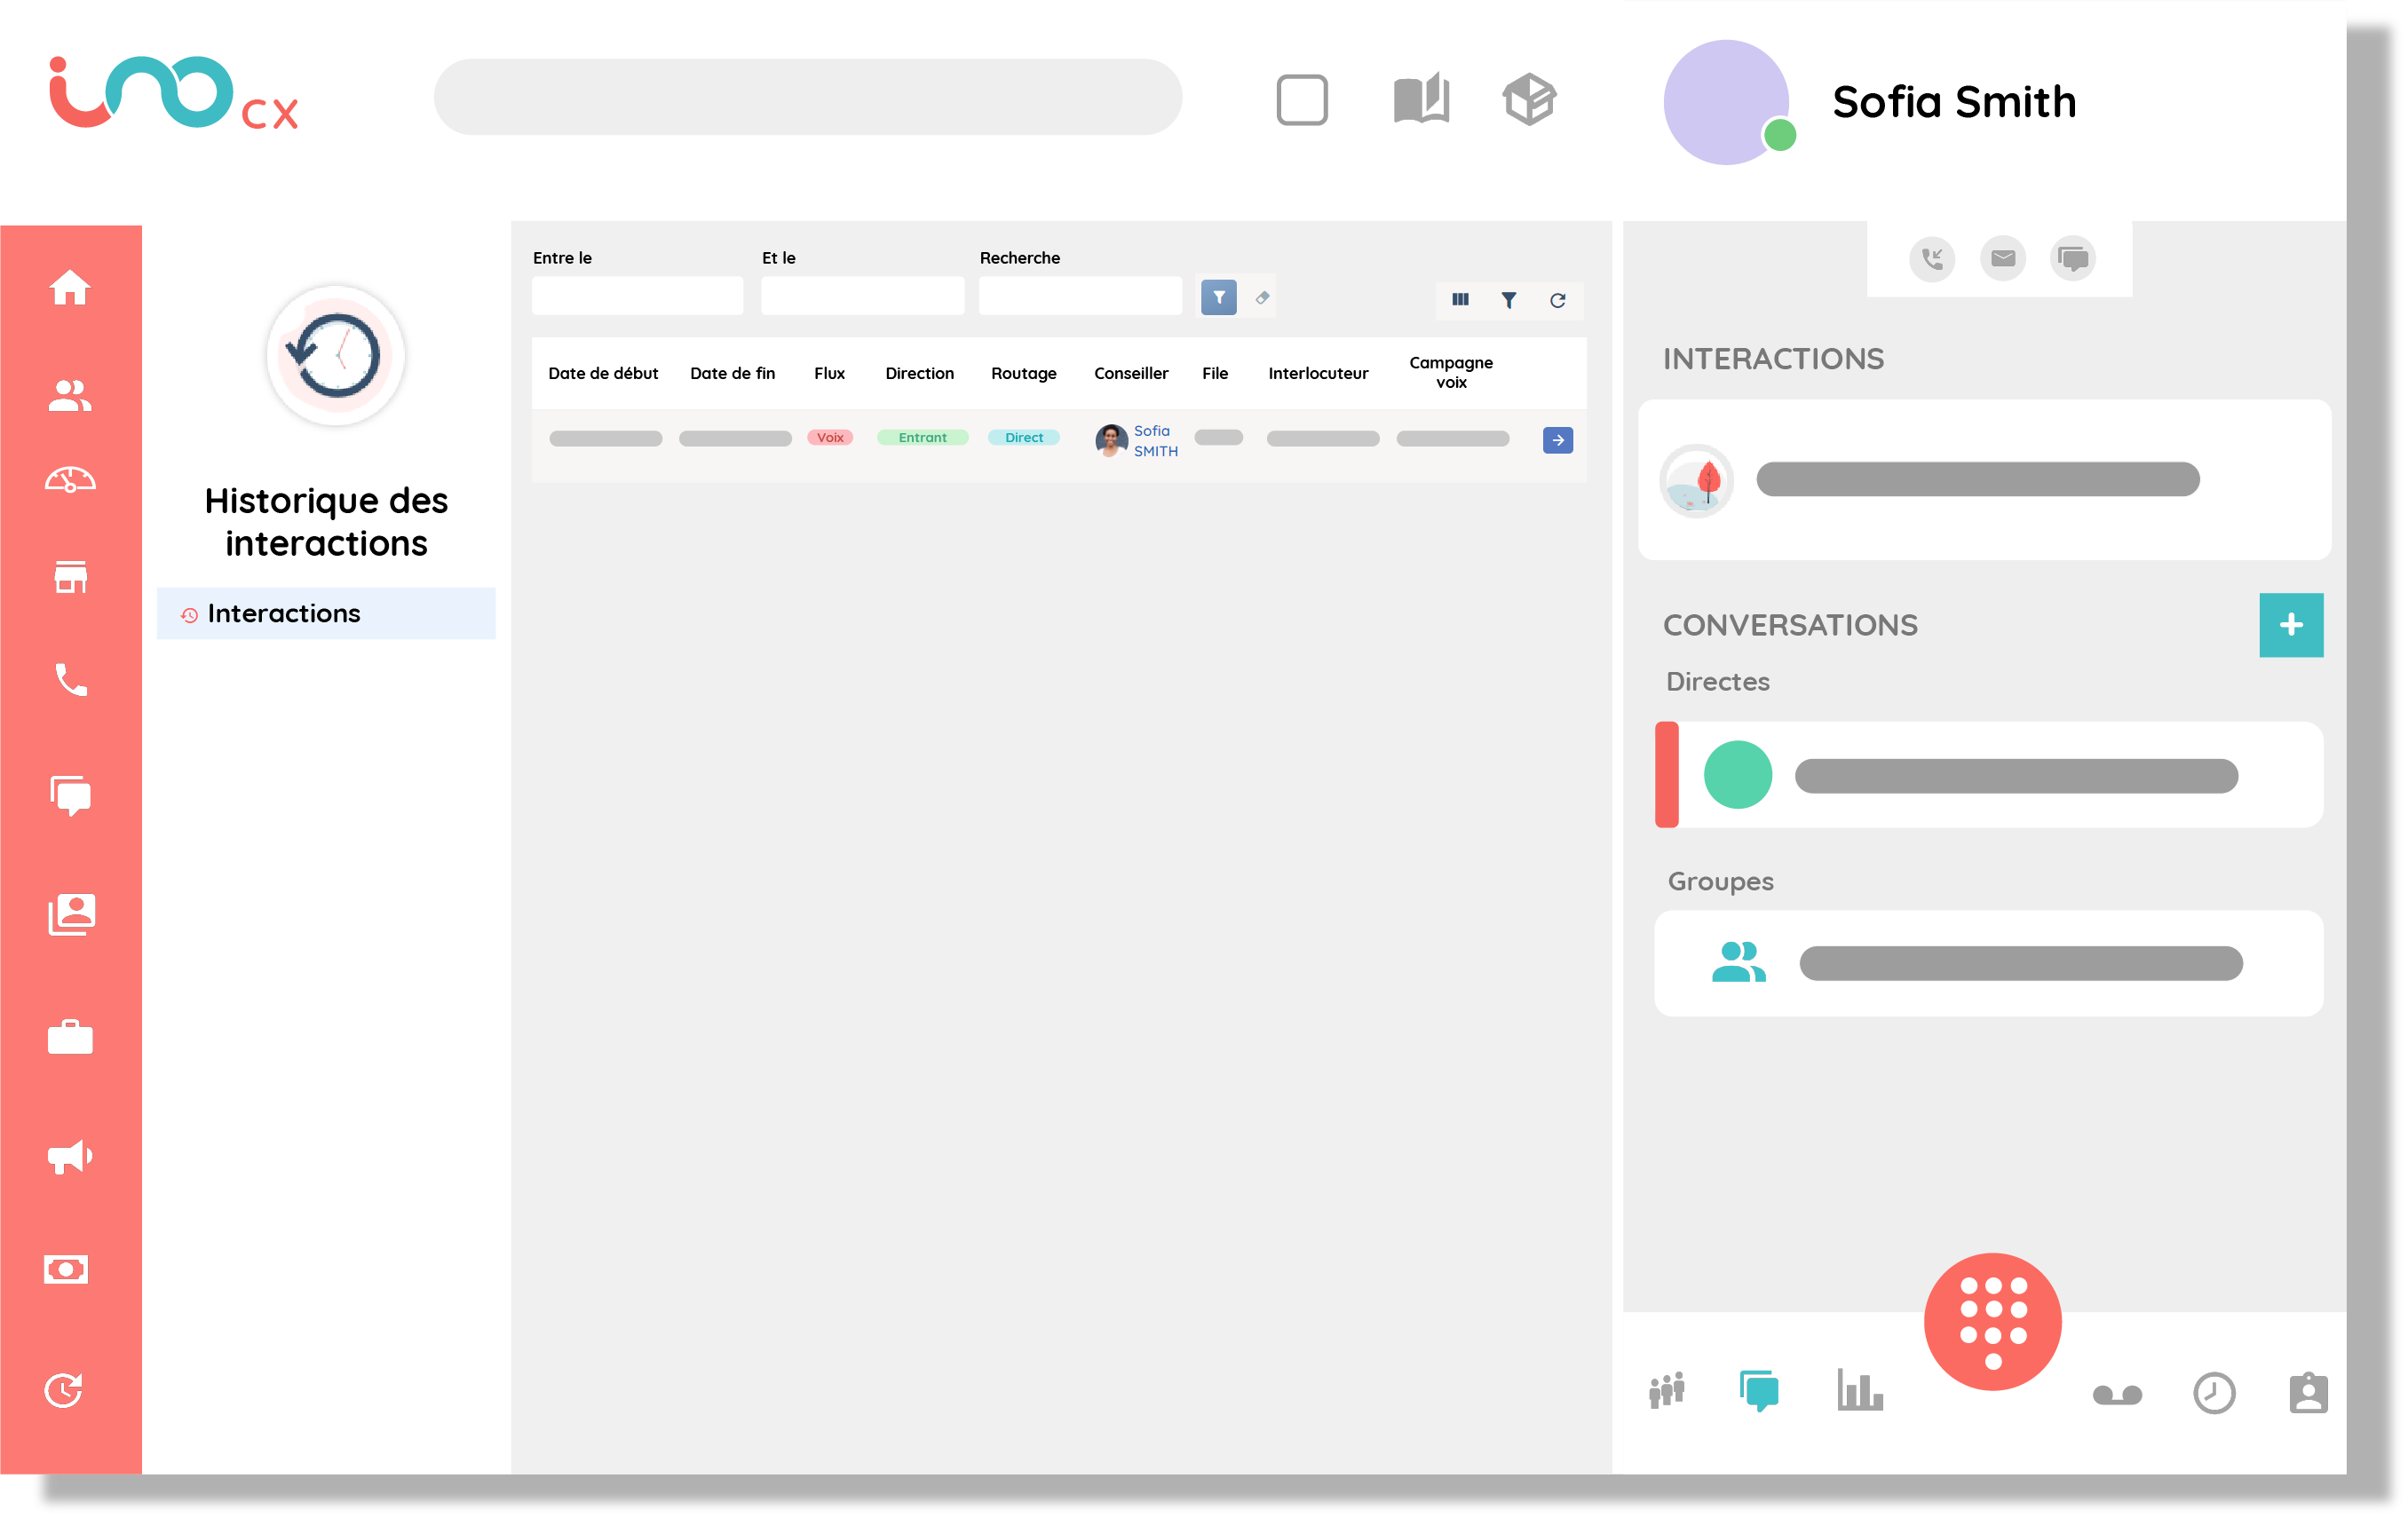Click the chat icon in right panel header

pos(2073,259)
